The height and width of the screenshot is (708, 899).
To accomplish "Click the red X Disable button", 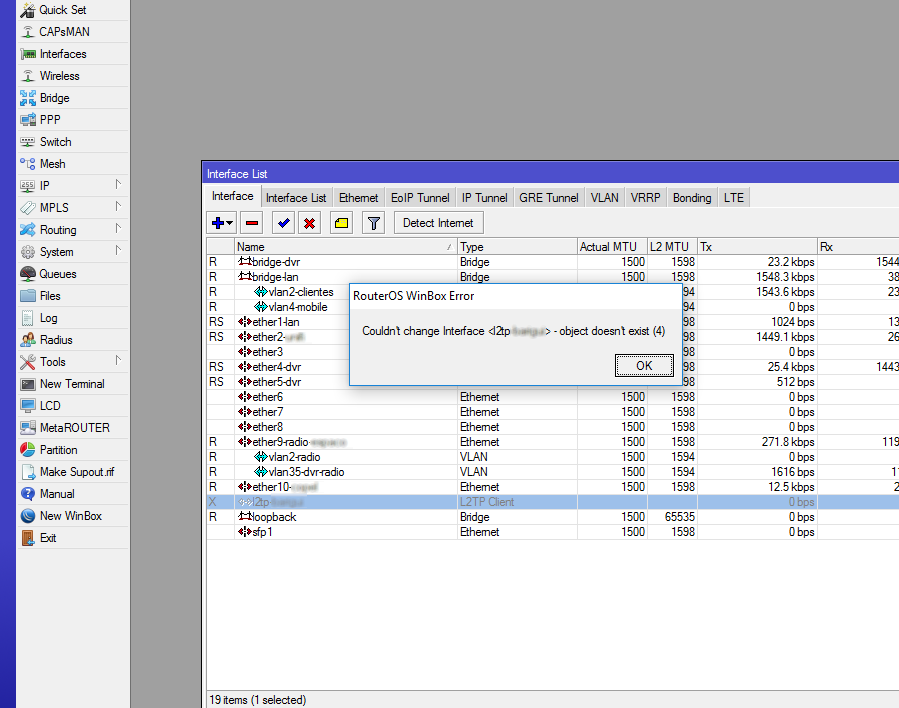I will click(x=310, y=223).
